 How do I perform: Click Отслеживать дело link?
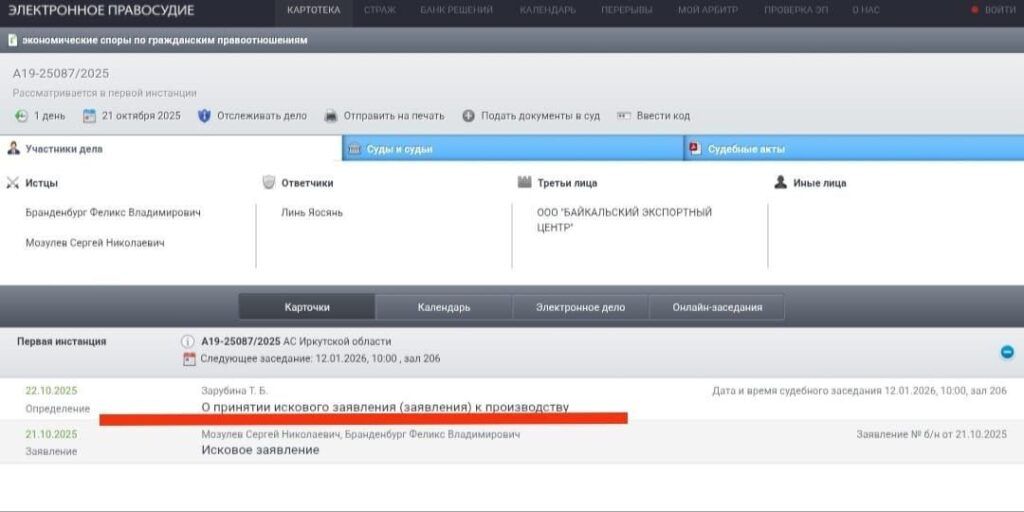point(262,116)
